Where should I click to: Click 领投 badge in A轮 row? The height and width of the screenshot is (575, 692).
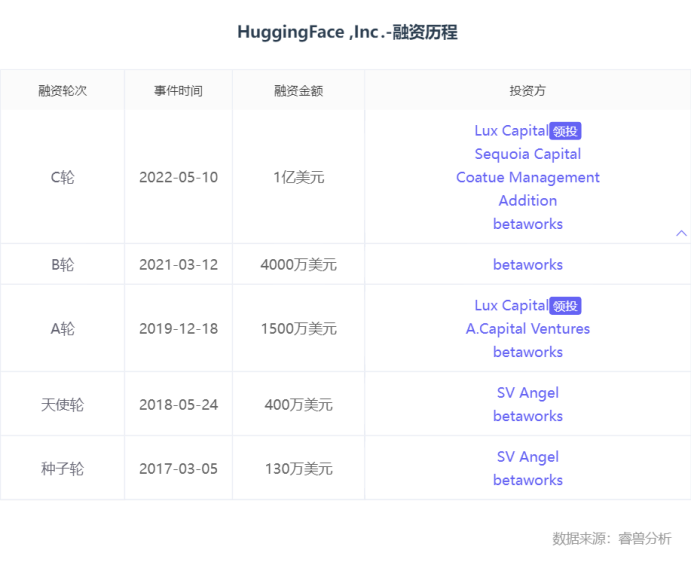pos(565,306)
